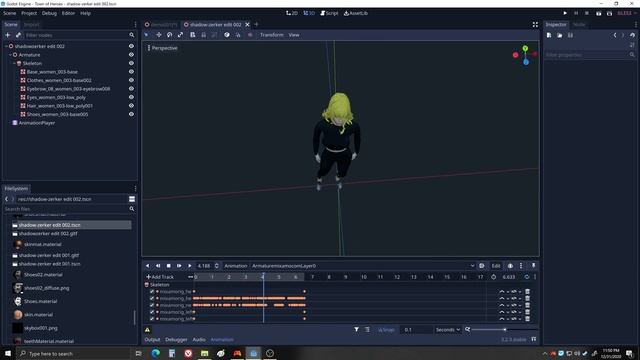Delete the last mixamorig track with trash icon
640x360 pixels.
527,319
